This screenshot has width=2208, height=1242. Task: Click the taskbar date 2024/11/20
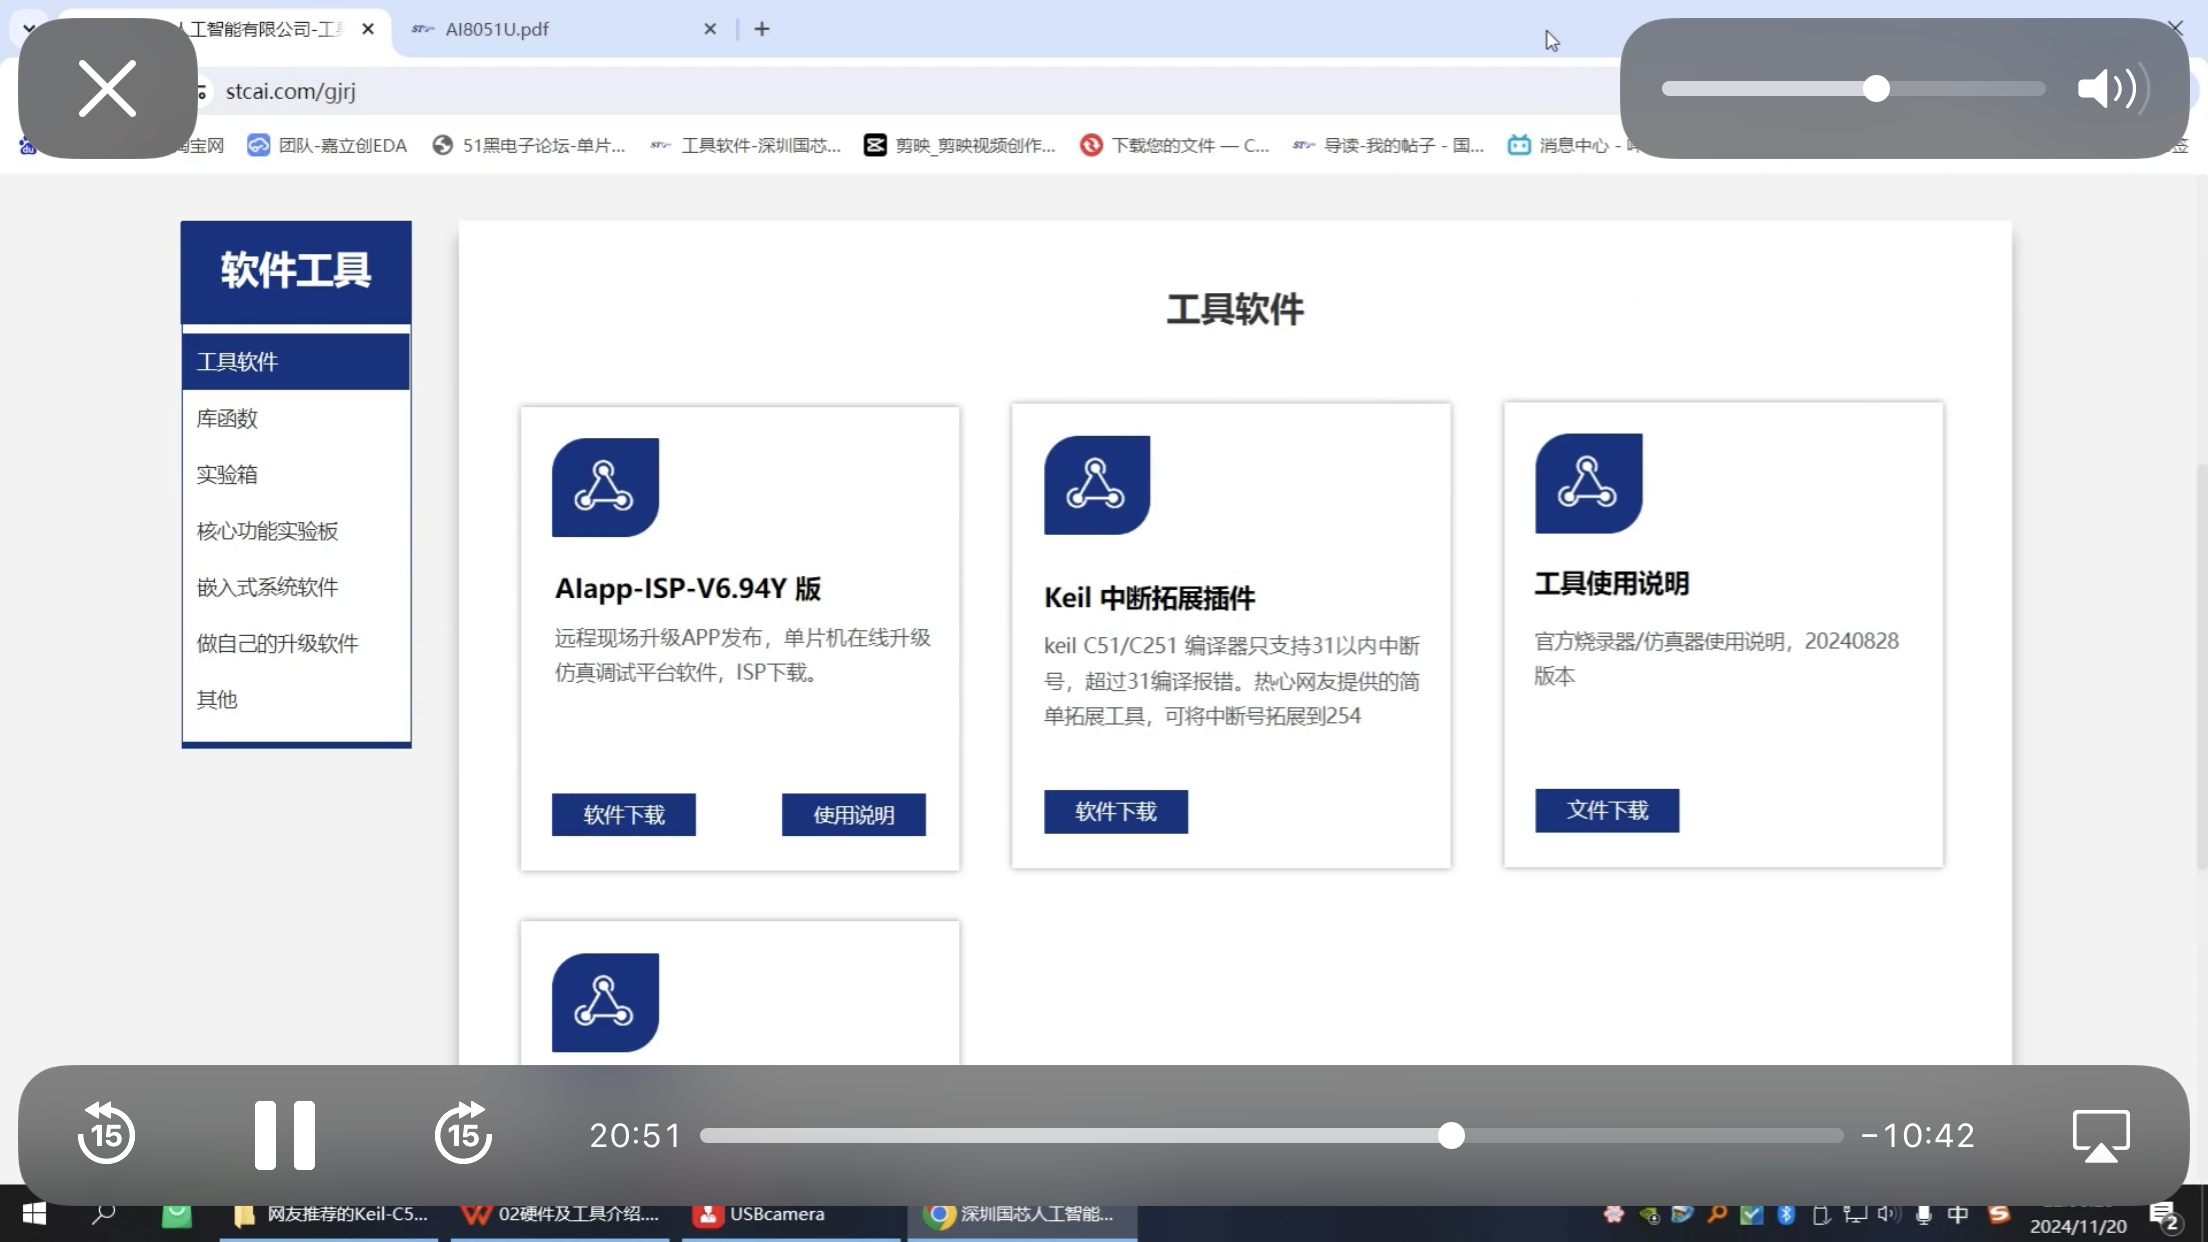[2078, 1226]
